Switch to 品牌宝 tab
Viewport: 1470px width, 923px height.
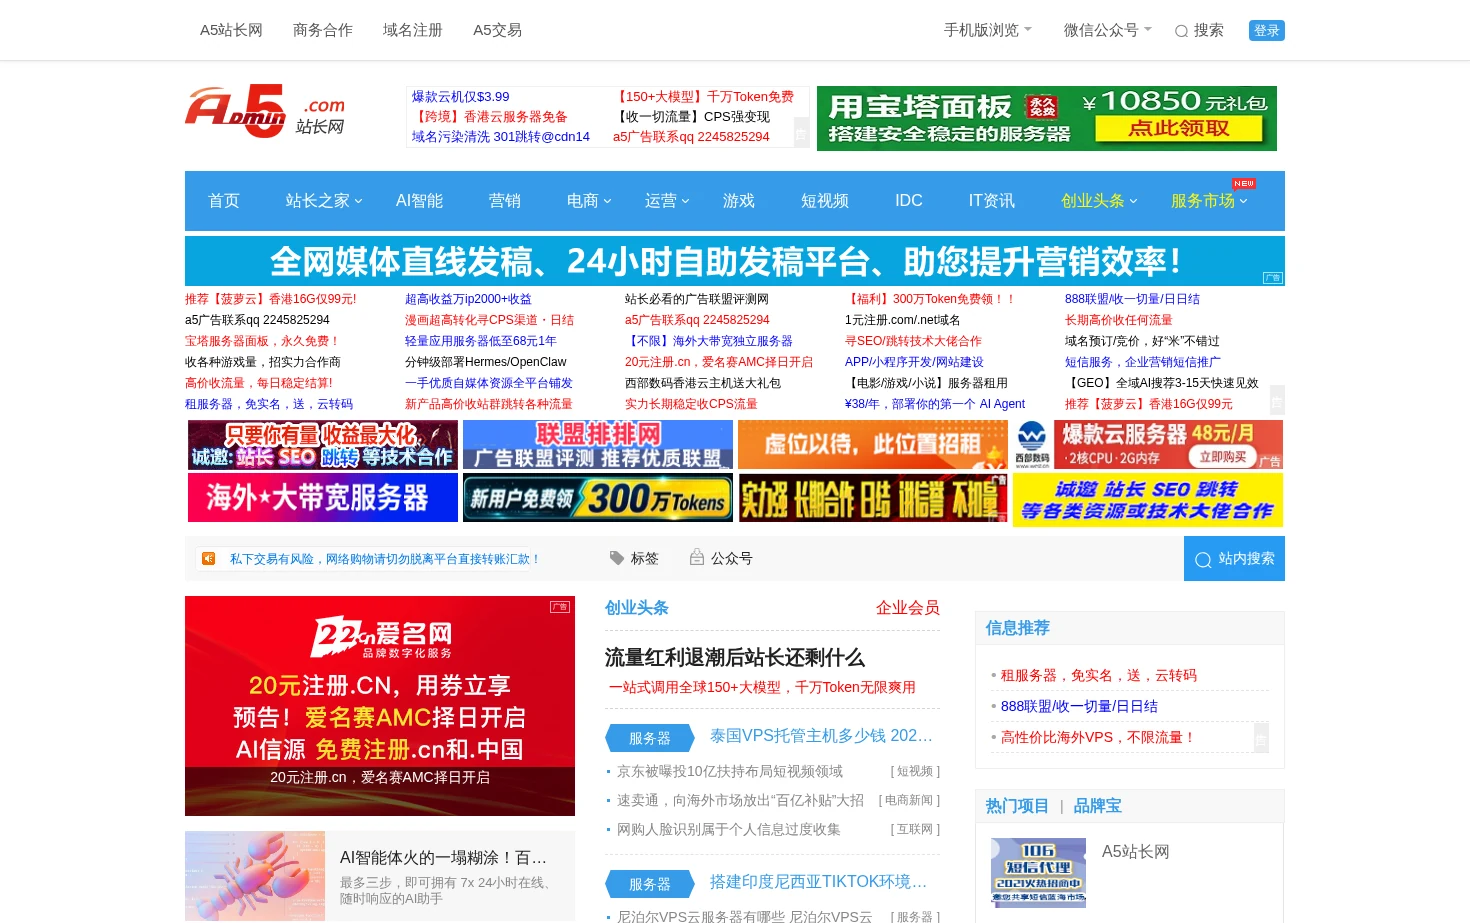pos(1098,806)
